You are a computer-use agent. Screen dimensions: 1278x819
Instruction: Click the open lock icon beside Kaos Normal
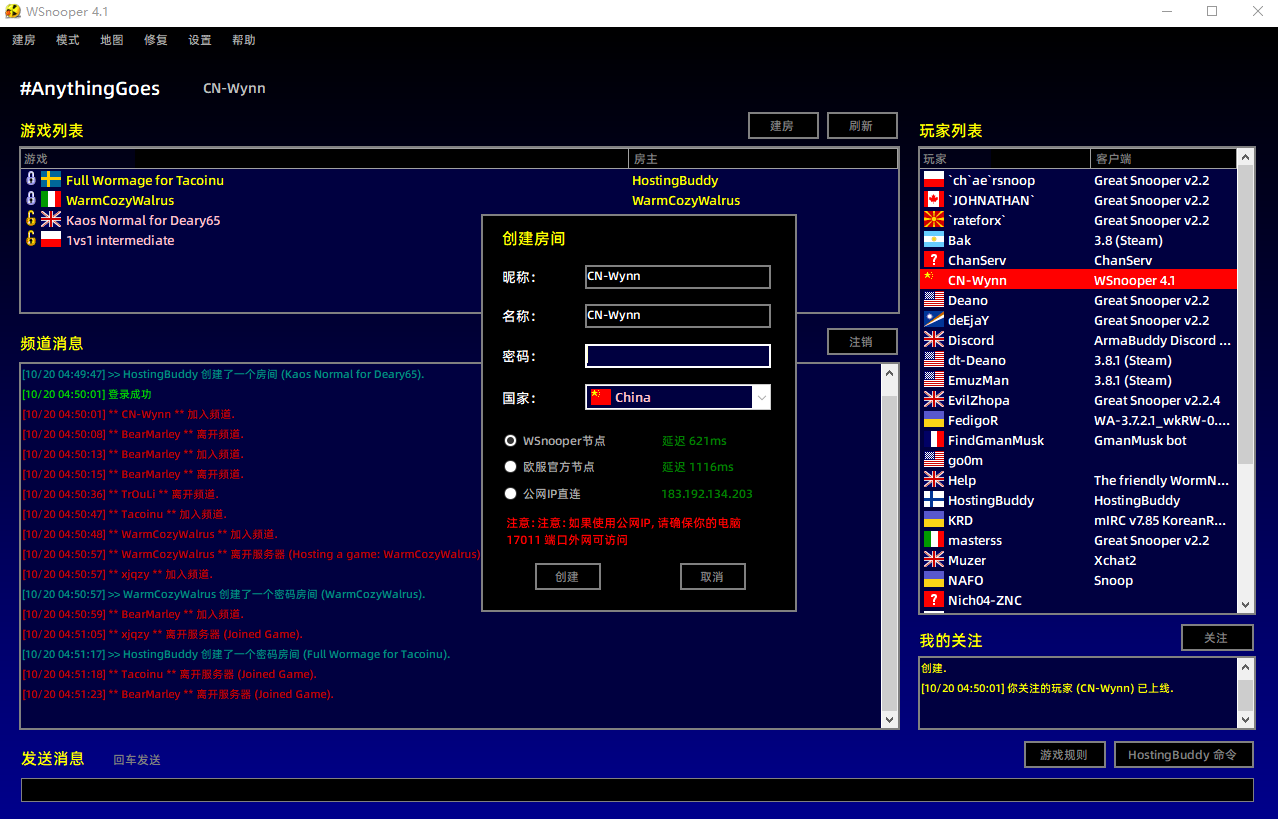(31, 220)
